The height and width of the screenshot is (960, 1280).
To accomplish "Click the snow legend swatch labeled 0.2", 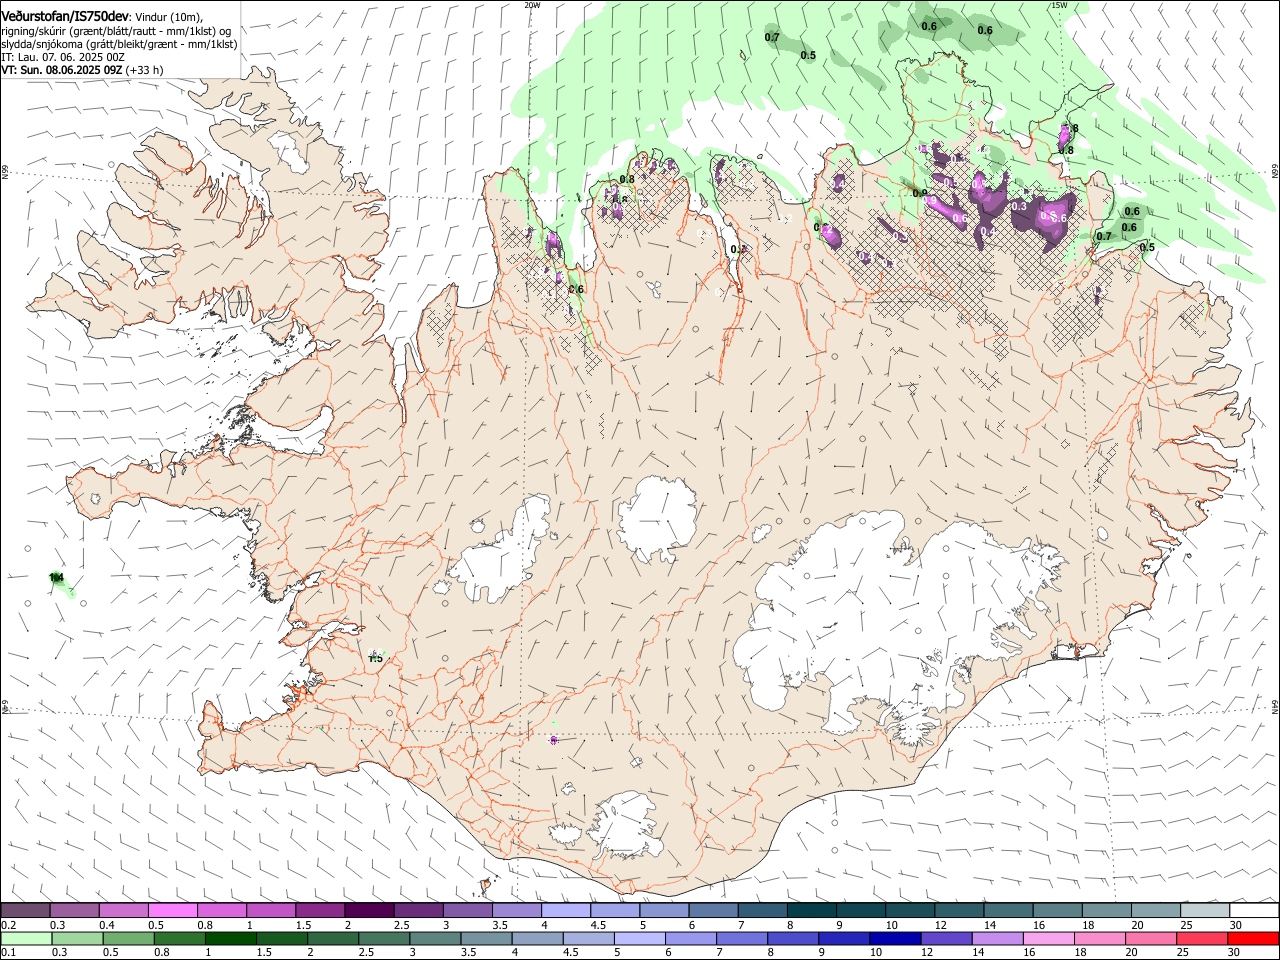I will click(x=26, y=911).
